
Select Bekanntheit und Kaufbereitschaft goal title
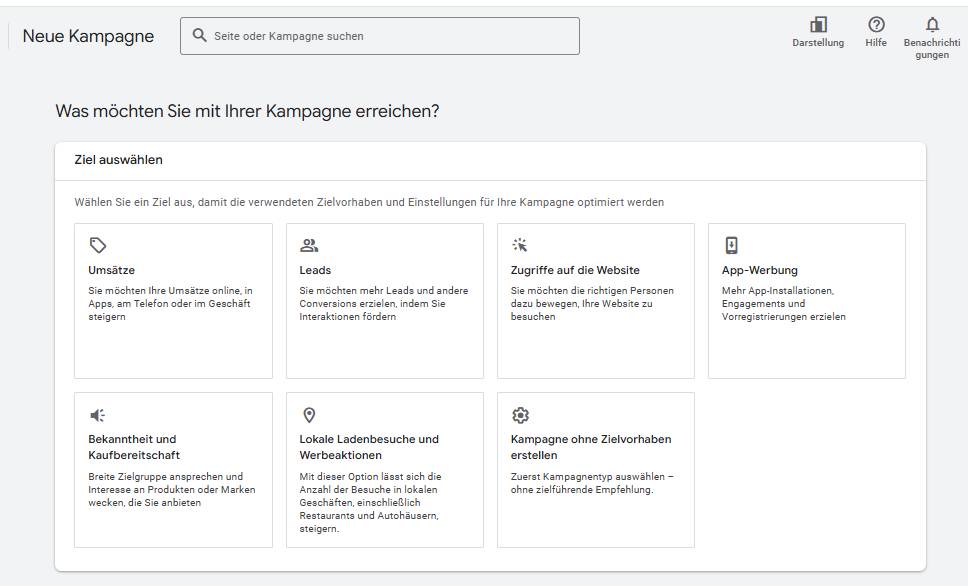point(134,447)
